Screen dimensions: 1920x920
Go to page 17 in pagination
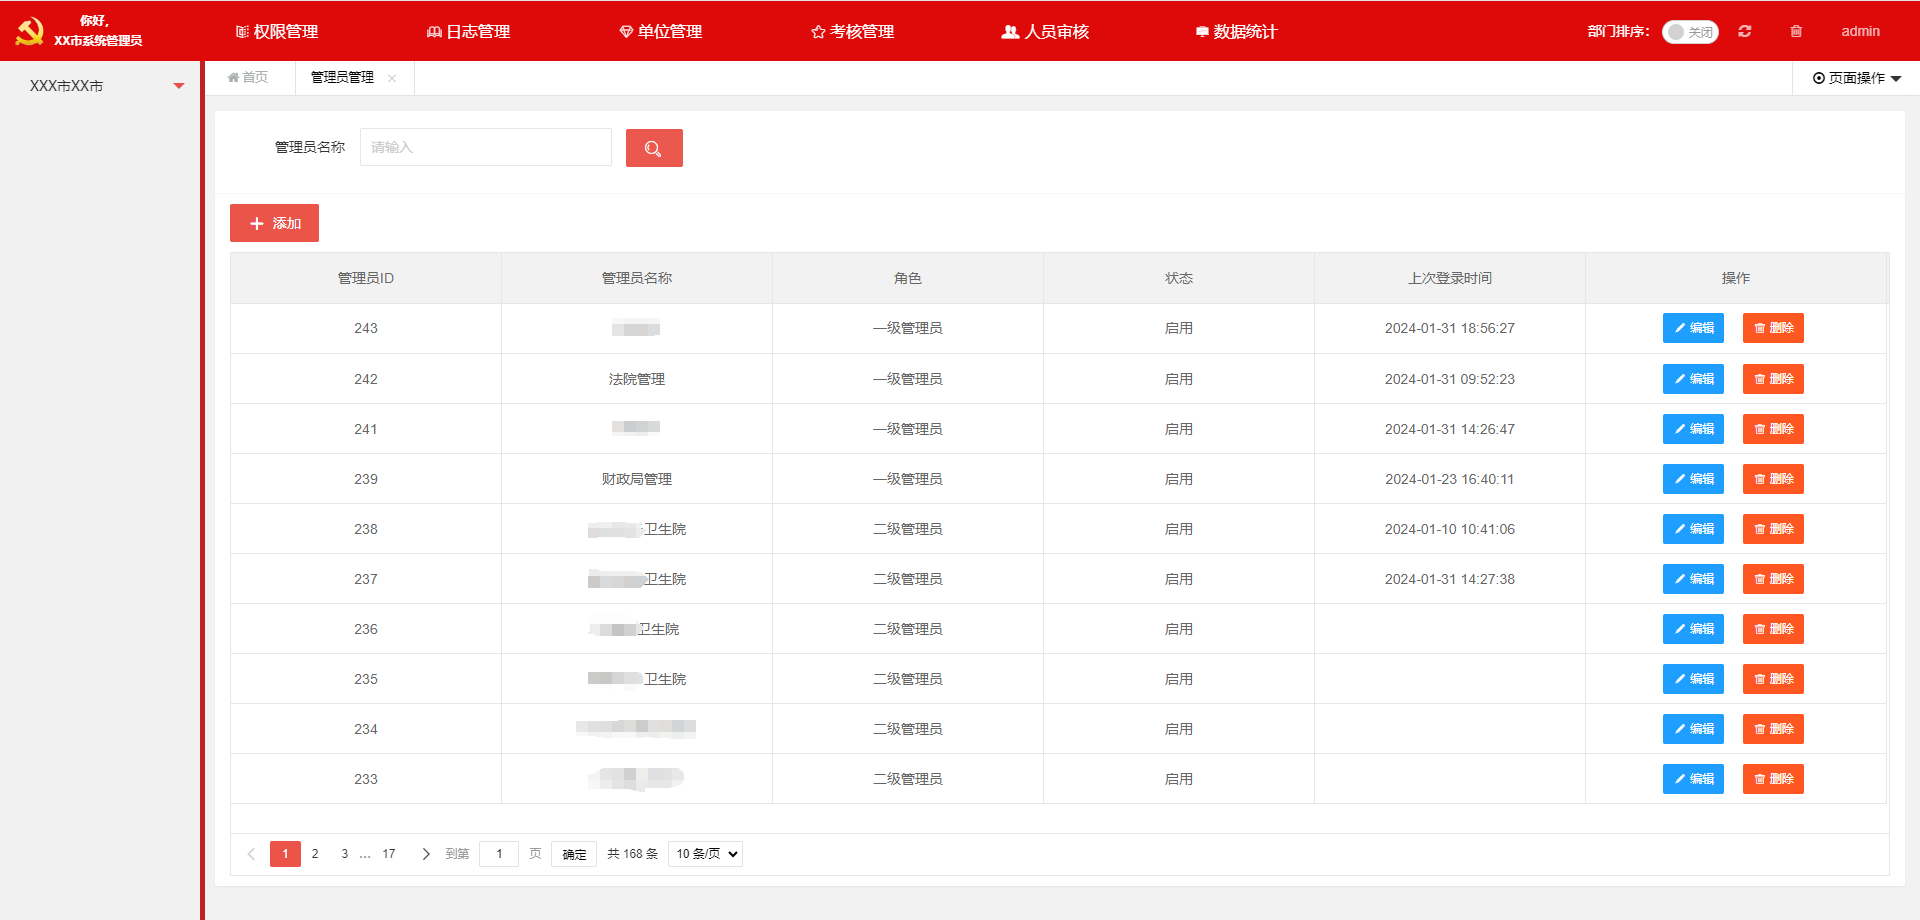tap(389, 854)
